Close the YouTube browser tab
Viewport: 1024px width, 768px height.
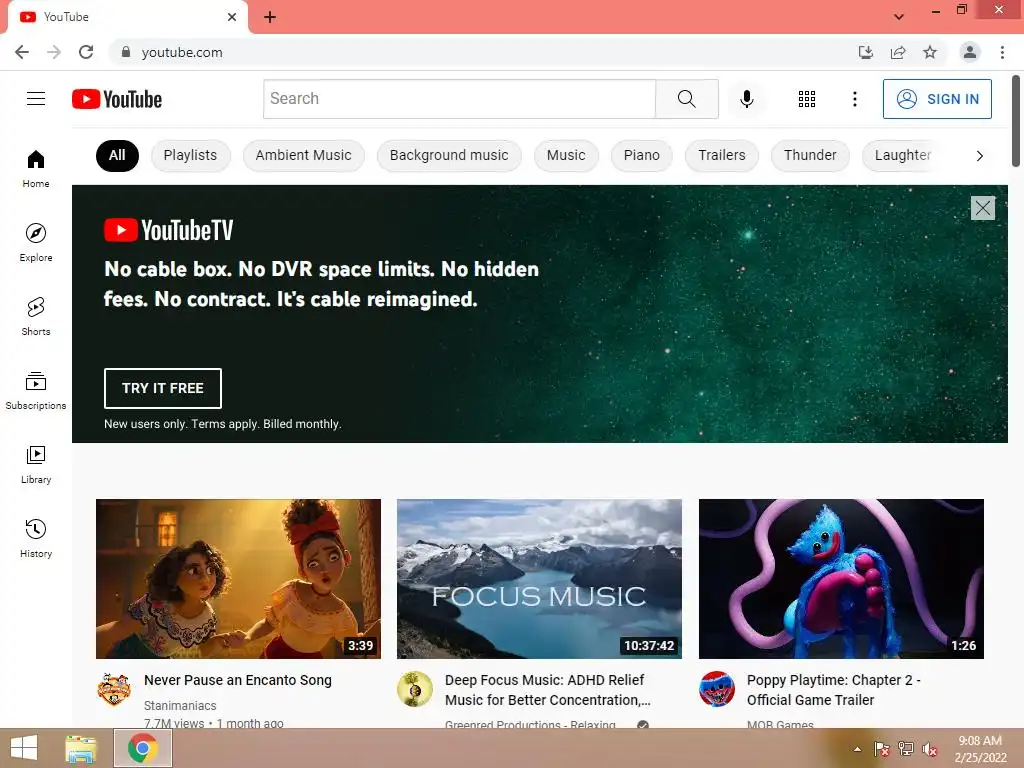pyautogui.click(x=232, y=17)
